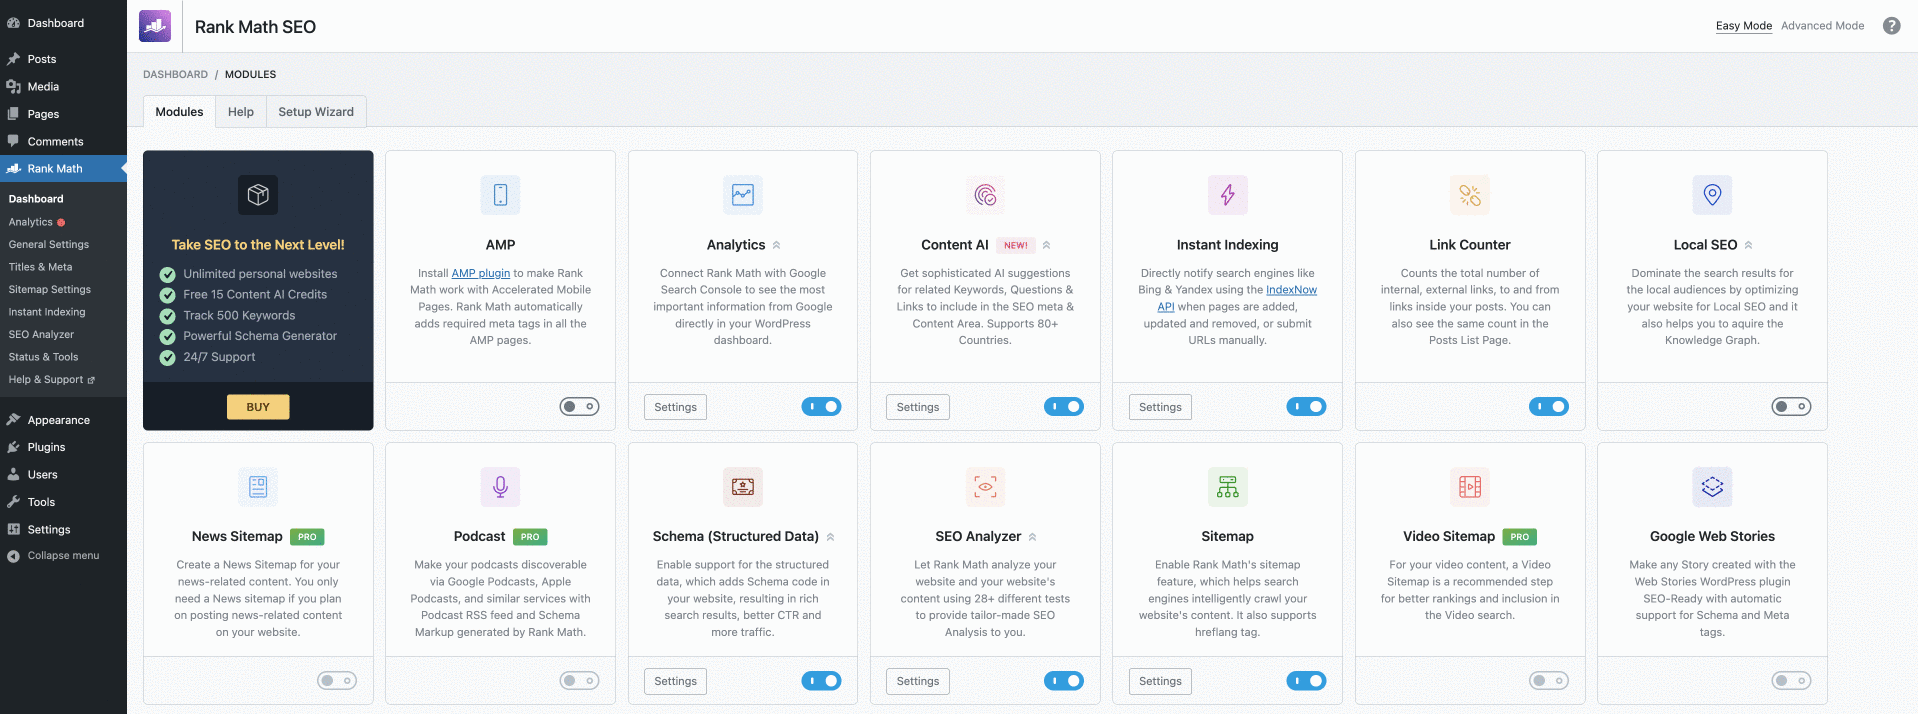Open Settings for the Analytics module
The image size is (1918, 714).
tap(675, 407)
